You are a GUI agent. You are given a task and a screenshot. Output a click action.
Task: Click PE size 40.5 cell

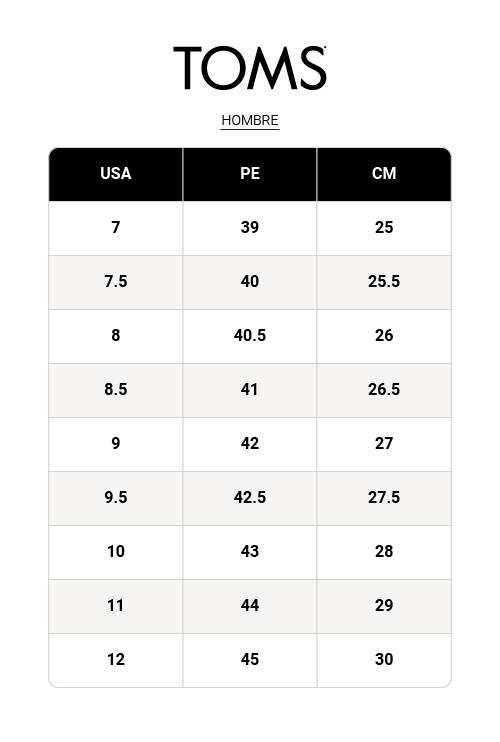tap(250, 336)
